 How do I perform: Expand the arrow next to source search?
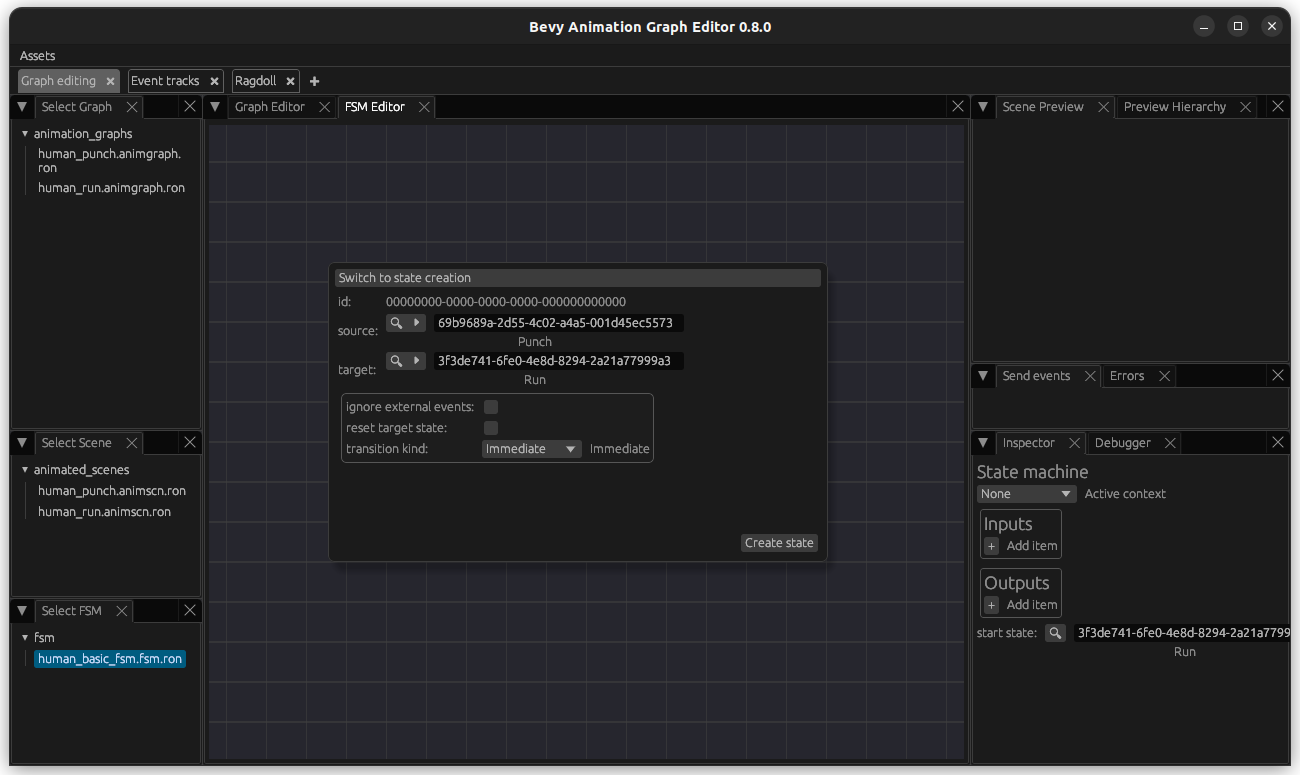click(x=417, y=323)
